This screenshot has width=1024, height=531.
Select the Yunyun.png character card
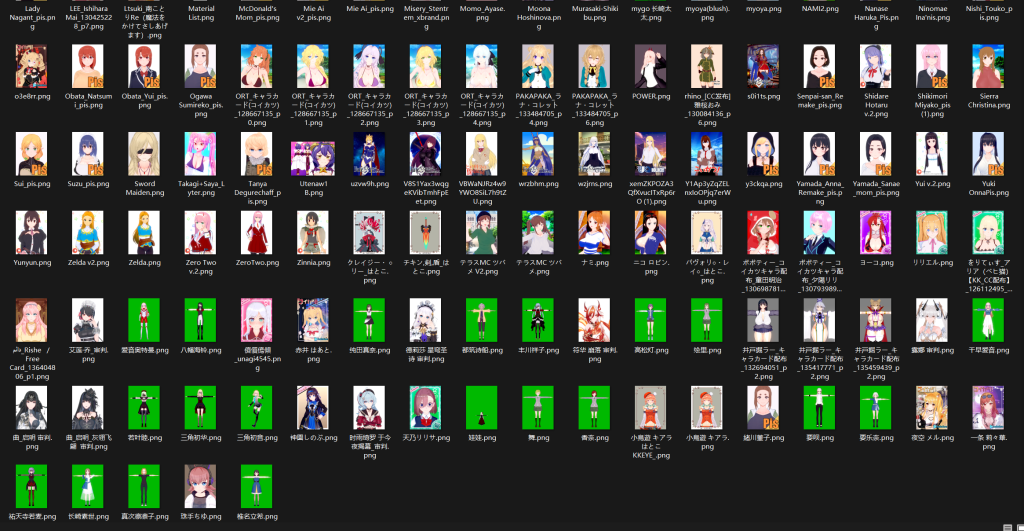coord(30,232)
